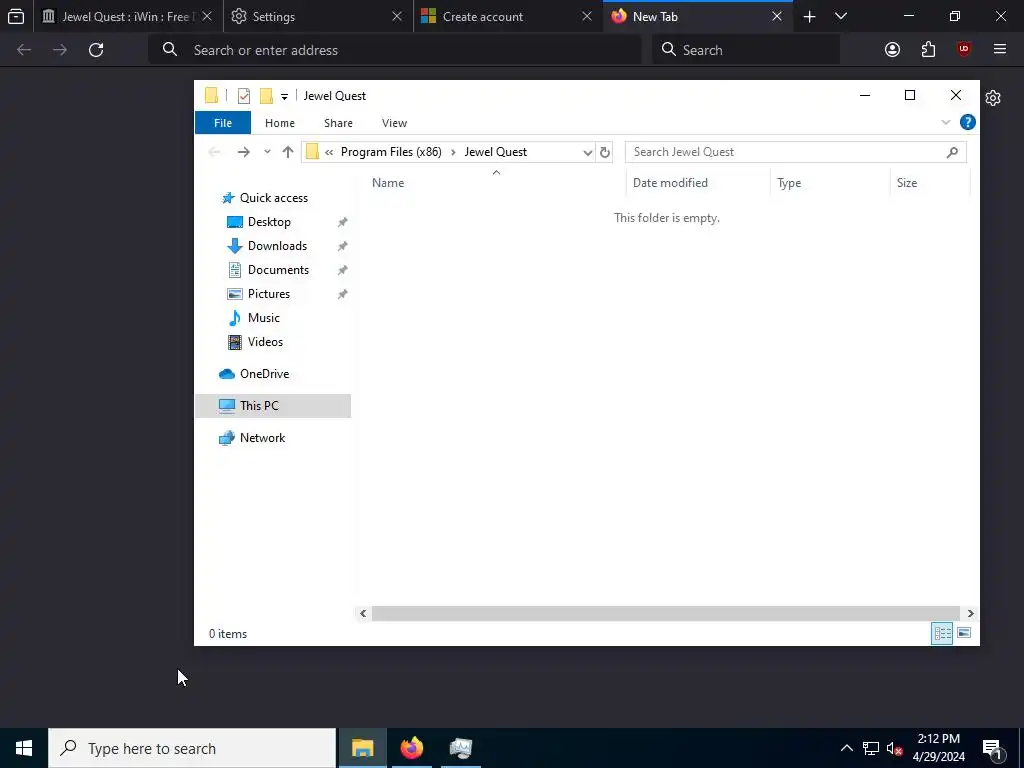Sort by Date modified column
Image resolution: width=1024 pixels, height=768 pixels.
tap(670, 183)
